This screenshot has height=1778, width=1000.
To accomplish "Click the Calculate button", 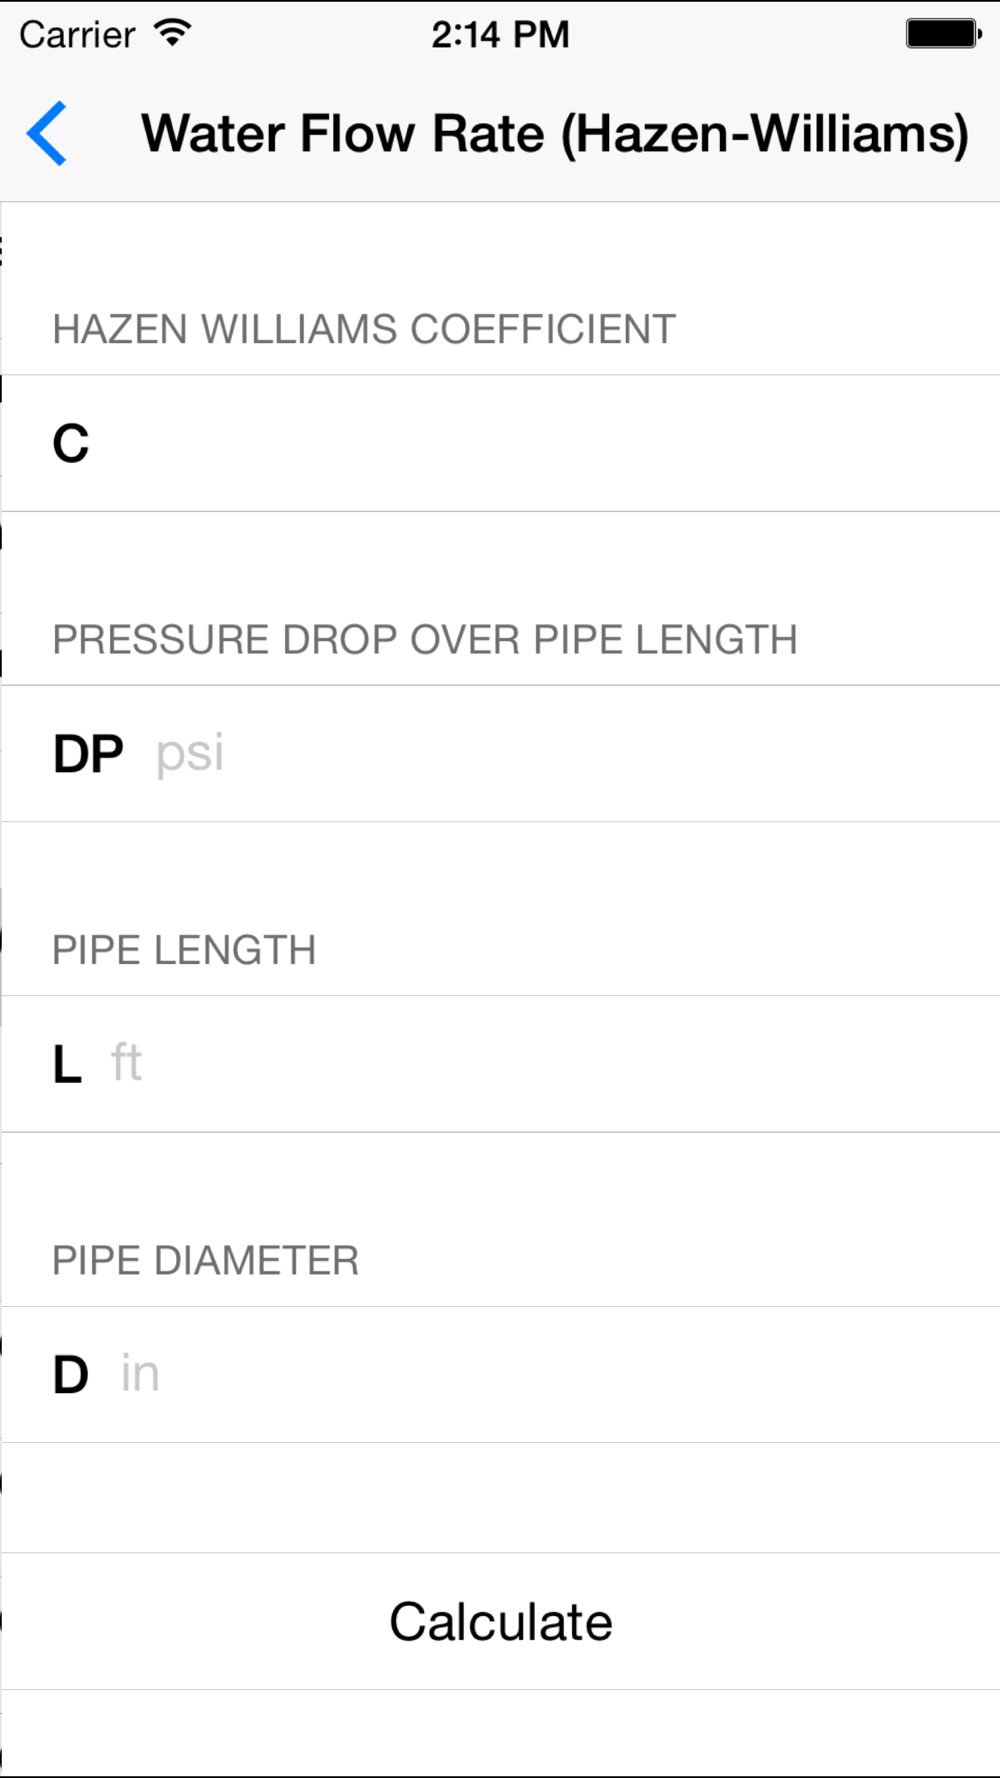I will [x=500, y=1621].
